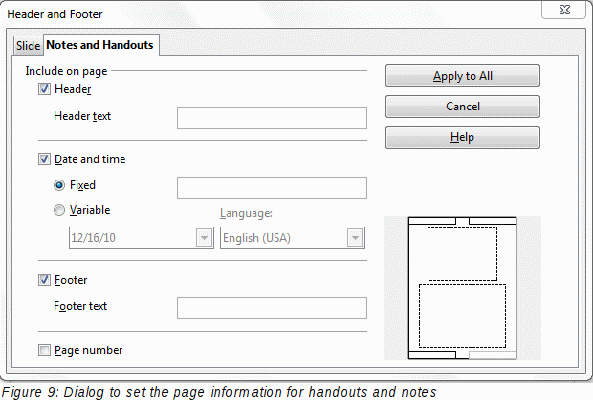Select the Fixed radio button
The height and width of the screenshot is (401, 593).
(59, 185)
